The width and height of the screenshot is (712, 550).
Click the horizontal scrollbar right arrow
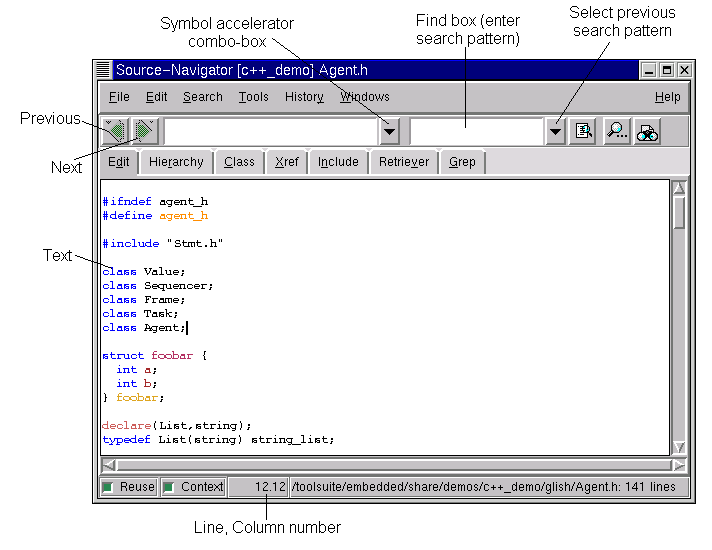(679, 466)
